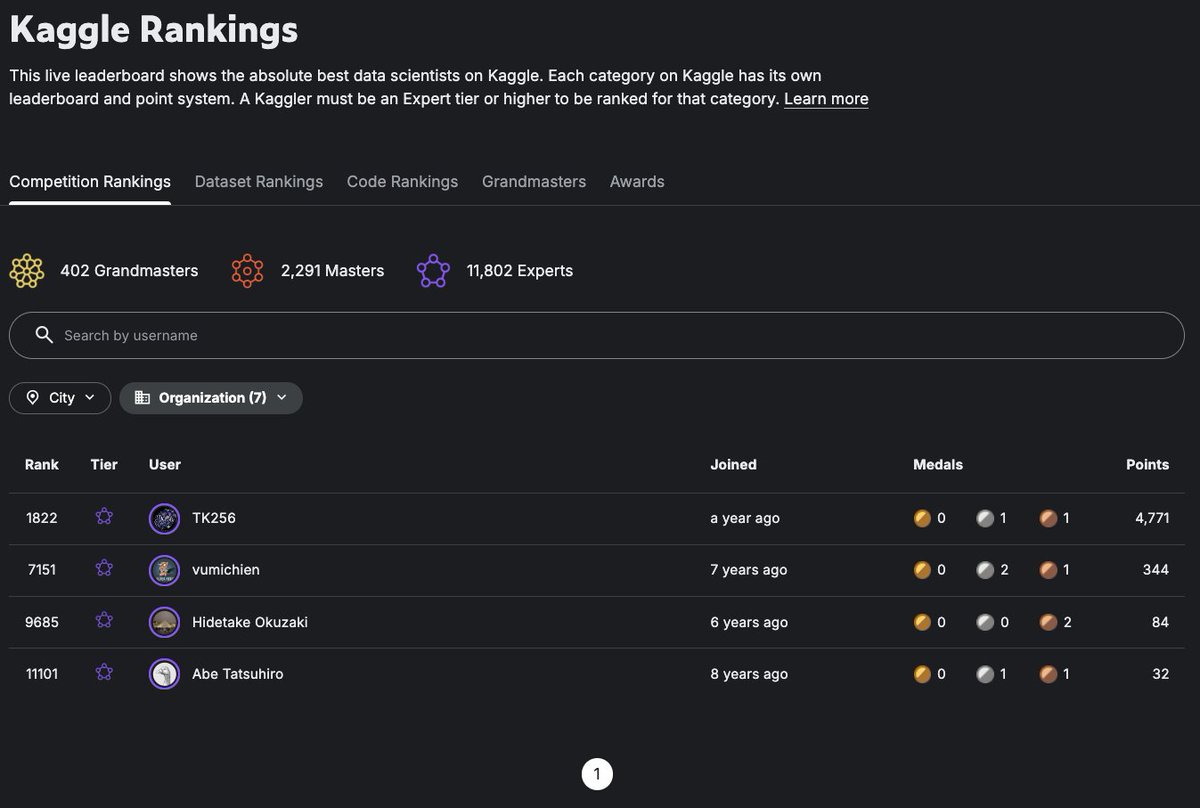Image resolution: width=1200 pixels, height=808 pixels.
Task: Click Abe Tatsuhiro's avatar thumbnail
Action: pyautogui.click(x=164, y=674)
